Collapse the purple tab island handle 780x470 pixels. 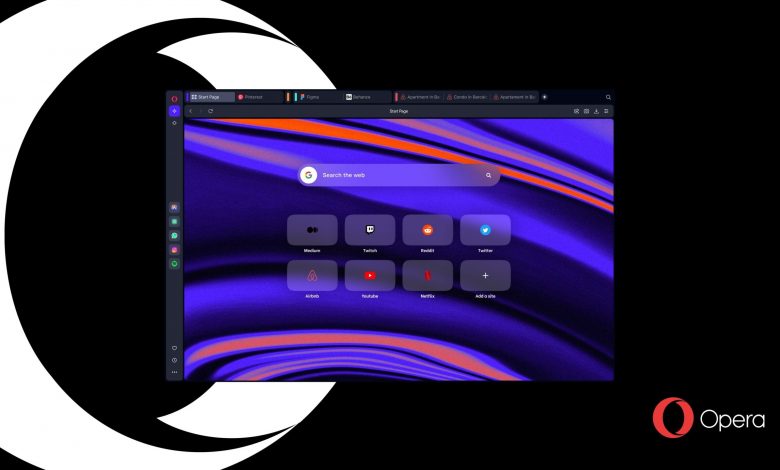coord(188,97)
